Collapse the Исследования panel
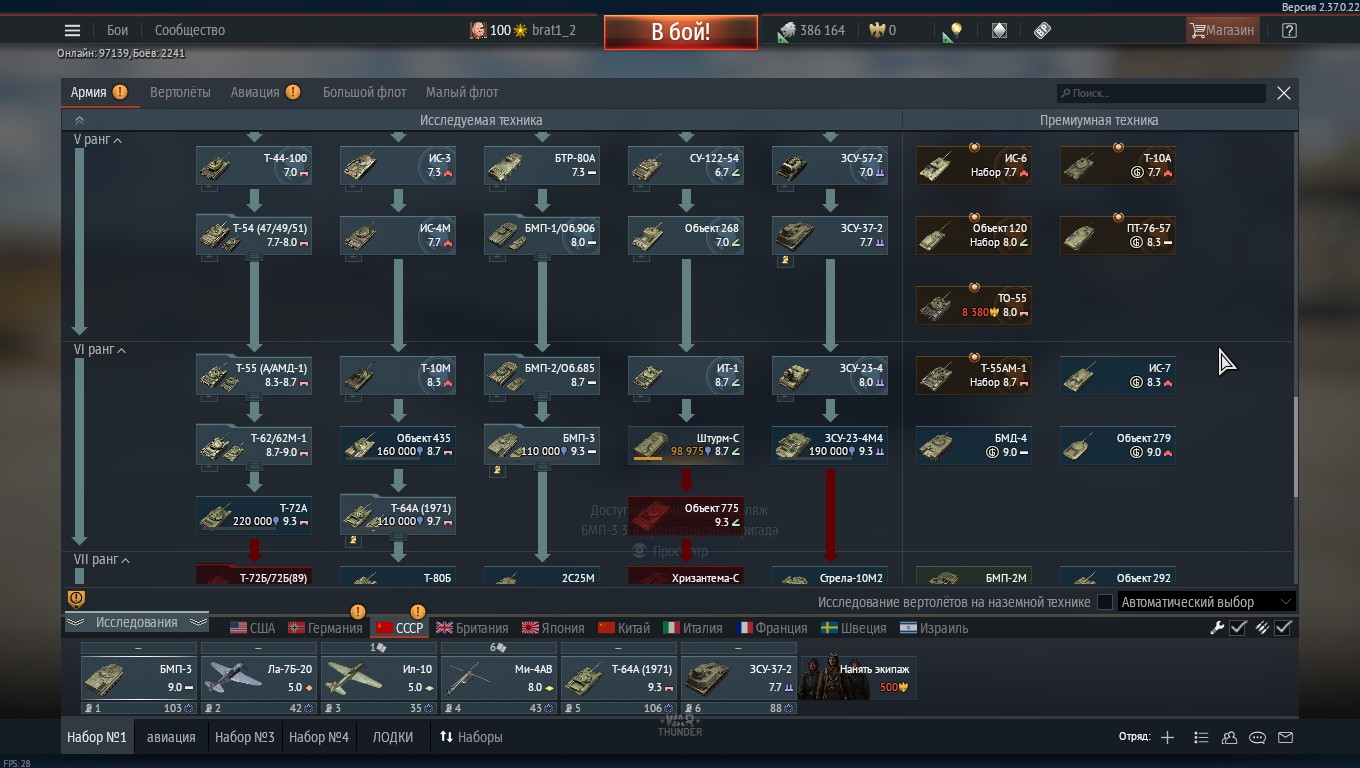 (x=136, y=622)
